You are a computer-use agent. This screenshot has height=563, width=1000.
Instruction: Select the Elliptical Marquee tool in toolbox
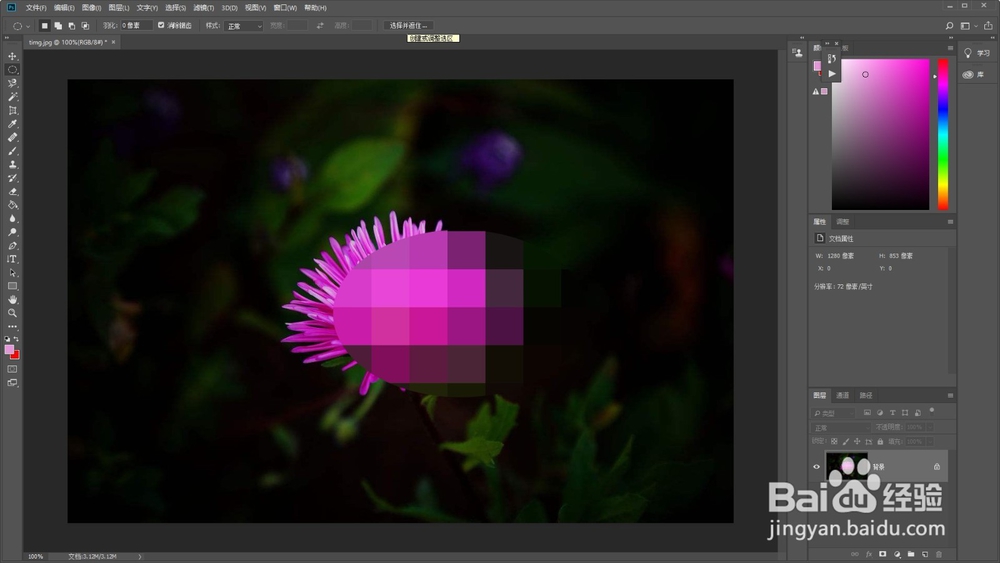pyautogui.click(x=12, y=69)
